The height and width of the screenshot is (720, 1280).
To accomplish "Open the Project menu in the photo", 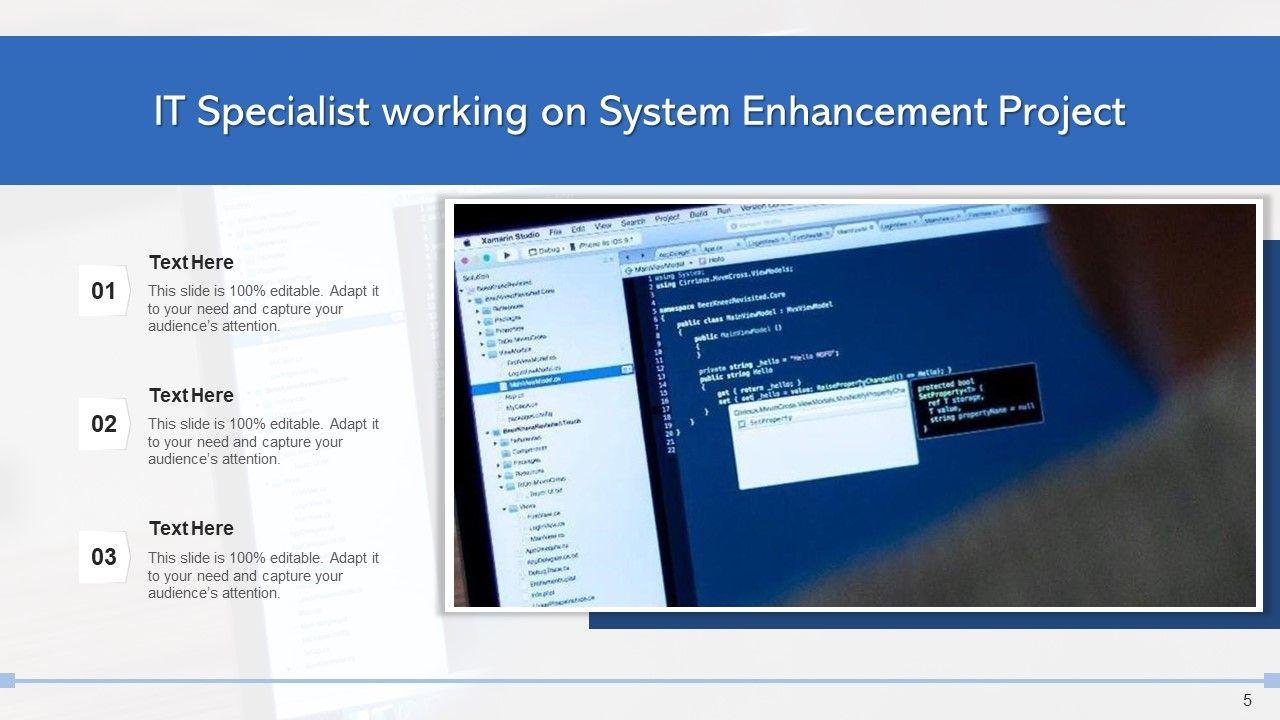I will [x=667, y=218].
